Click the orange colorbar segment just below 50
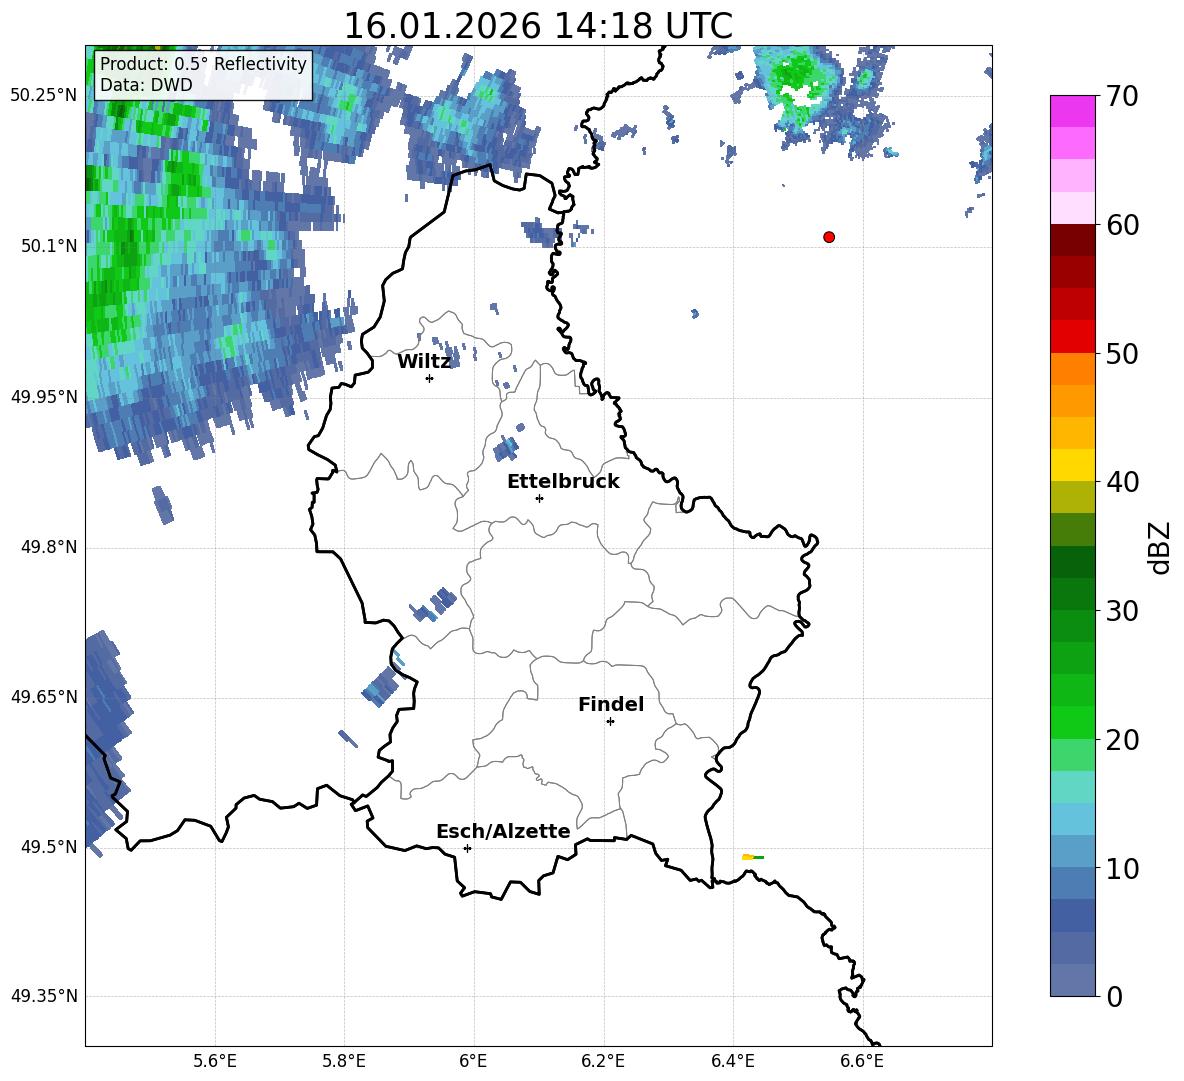Image resolution: width=1184 pixels, height=1081 pixels. pyautogui.click(x=1072, y=369)
